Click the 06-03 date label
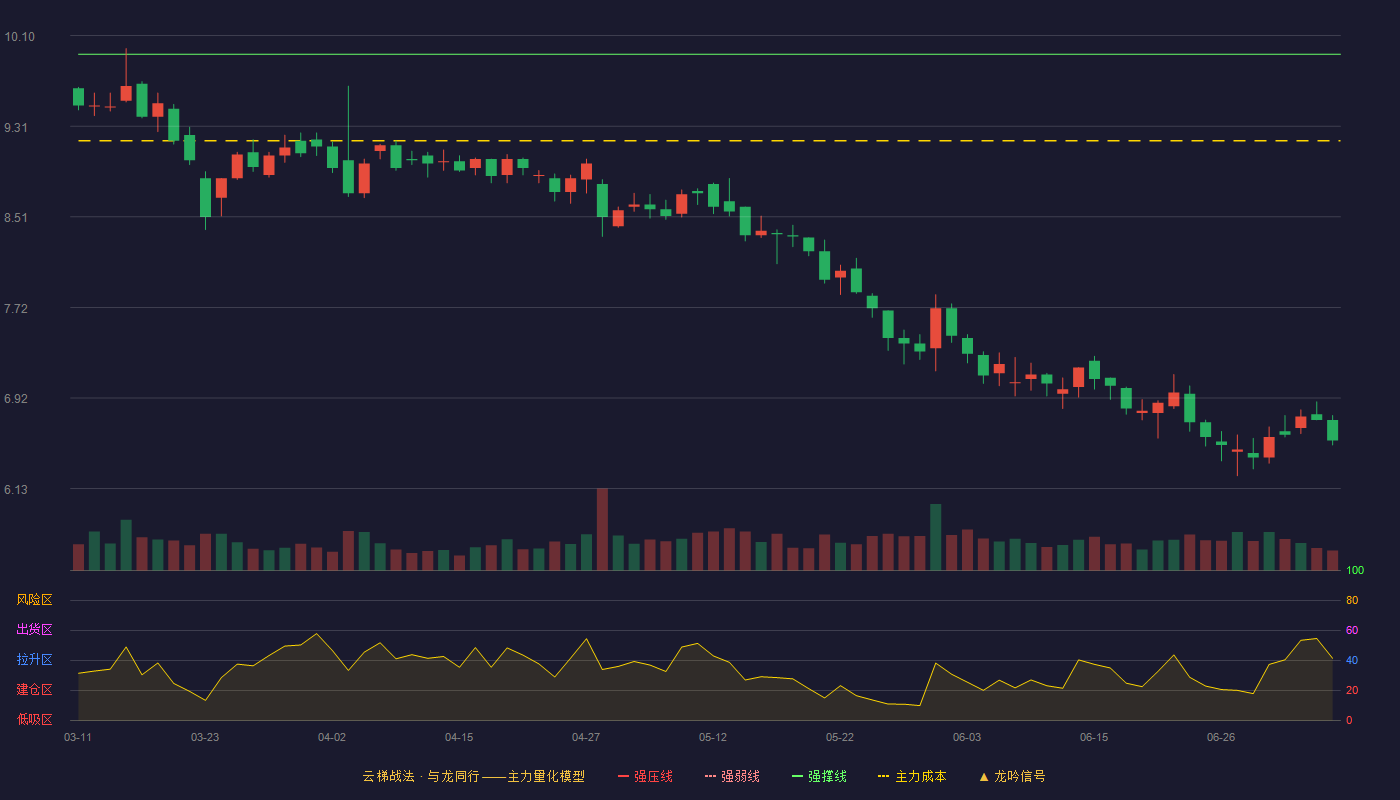The image size is (1400, 800). [x=967, y=737]
